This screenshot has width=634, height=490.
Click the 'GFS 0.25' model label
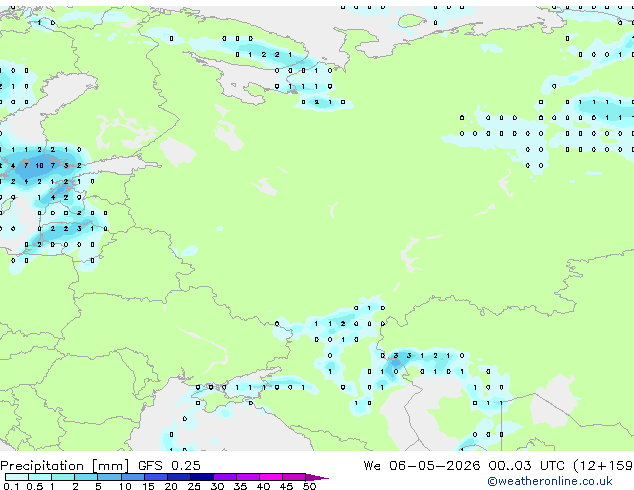(x=169, y=466)
